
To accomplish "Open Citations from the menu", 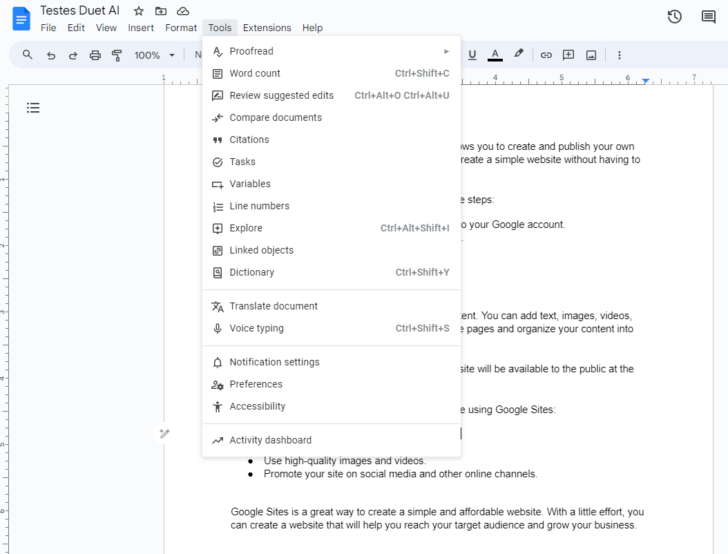I will 332,140.
